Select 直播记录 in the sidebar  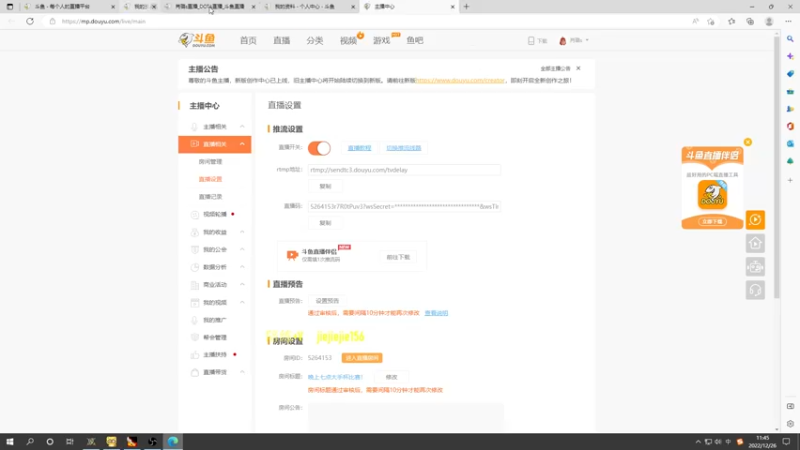point(210,196)
